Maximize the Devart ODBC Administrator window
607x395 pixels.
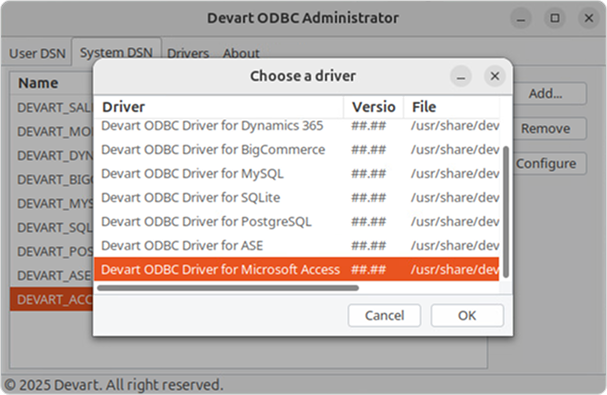point(555,18)
